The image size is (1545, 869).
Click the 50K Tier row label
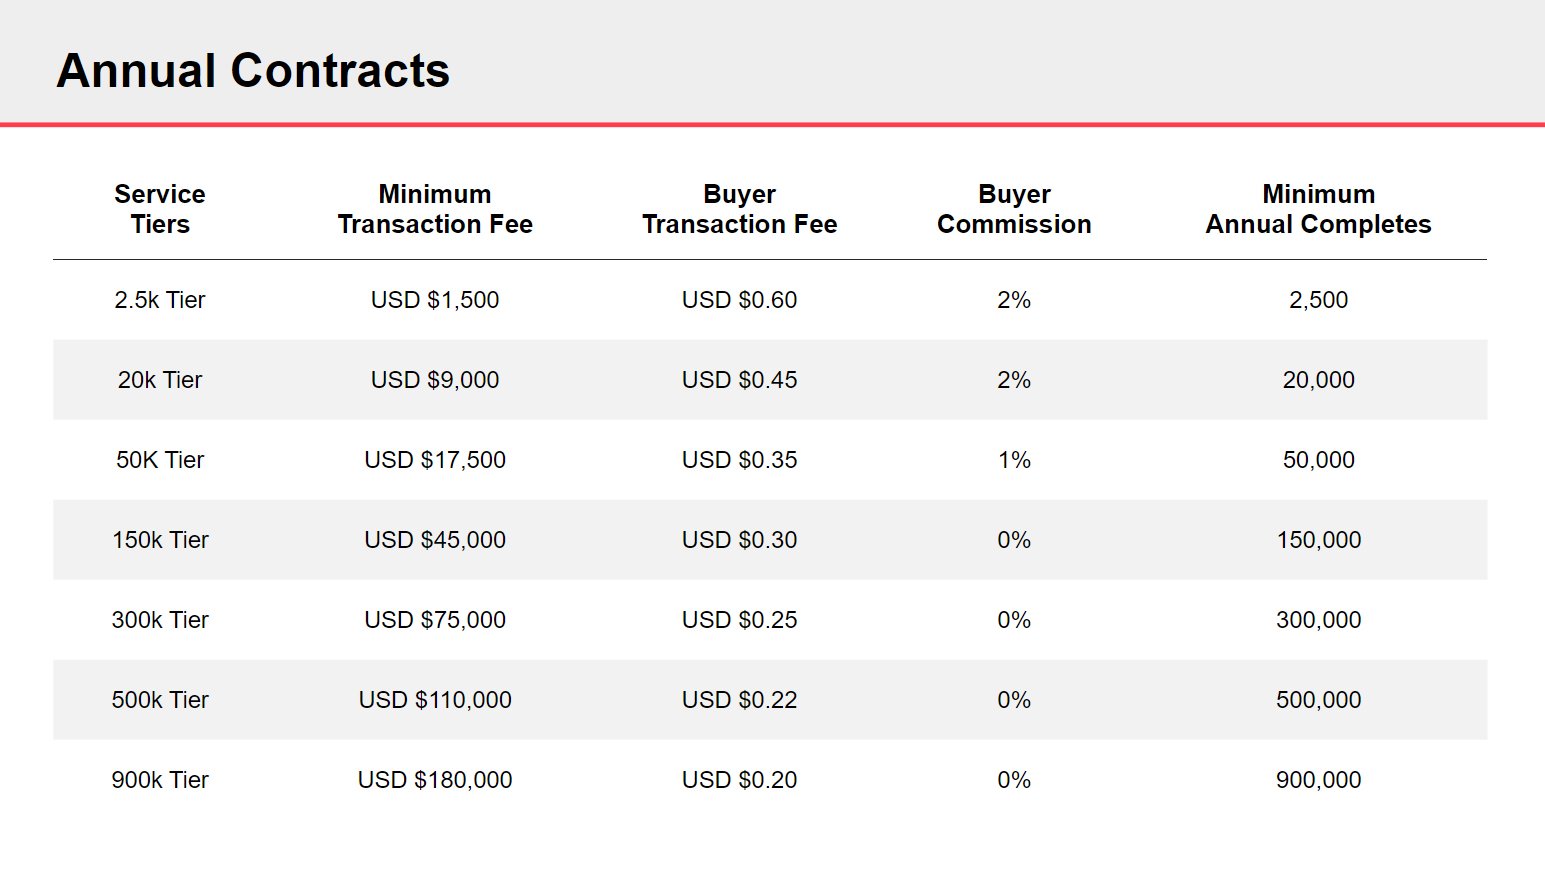tap(160, 460)
